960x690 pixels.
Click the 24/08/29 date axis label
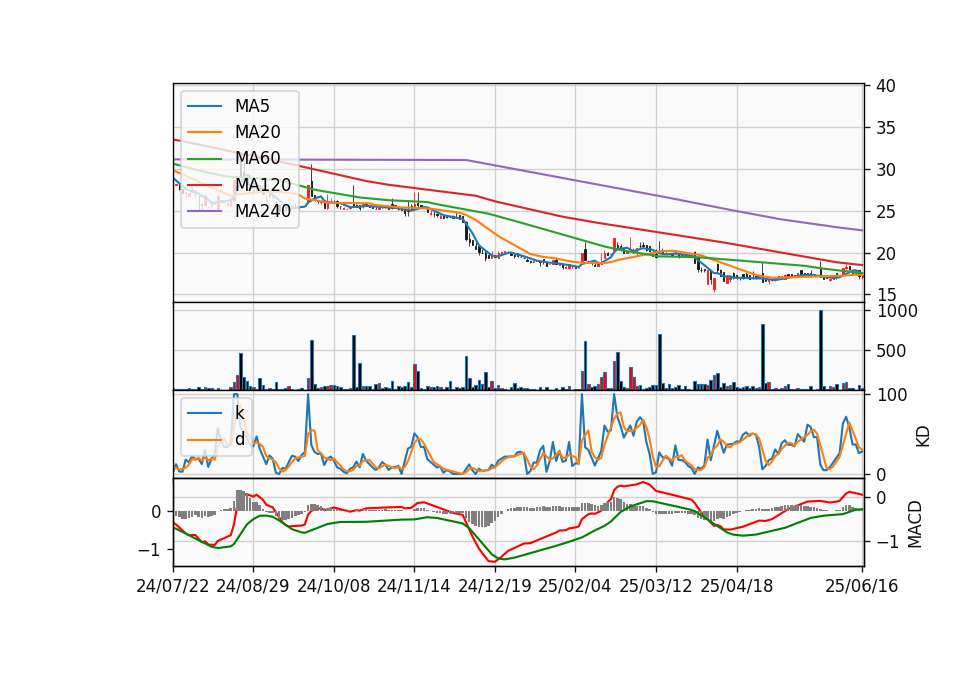coord(253,586)
